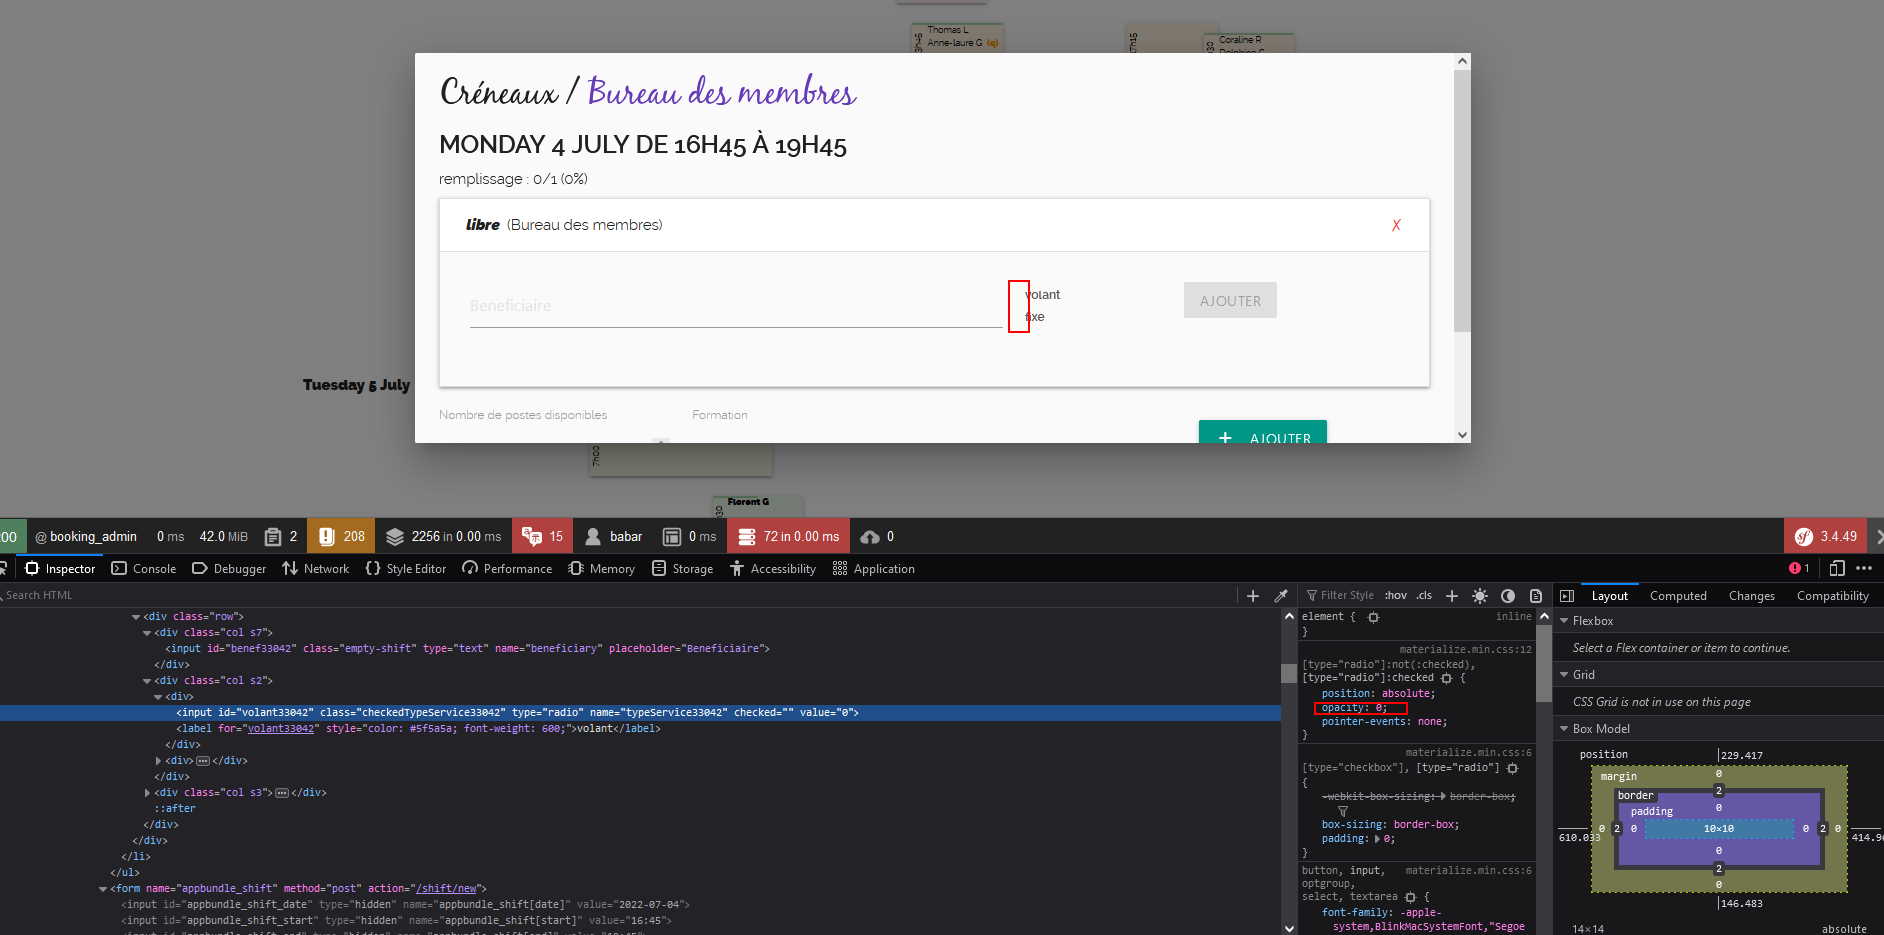The image size is (1884, 935).
Task: Click the booking_admin route in debug toolbar
Action: coord(86,537)
